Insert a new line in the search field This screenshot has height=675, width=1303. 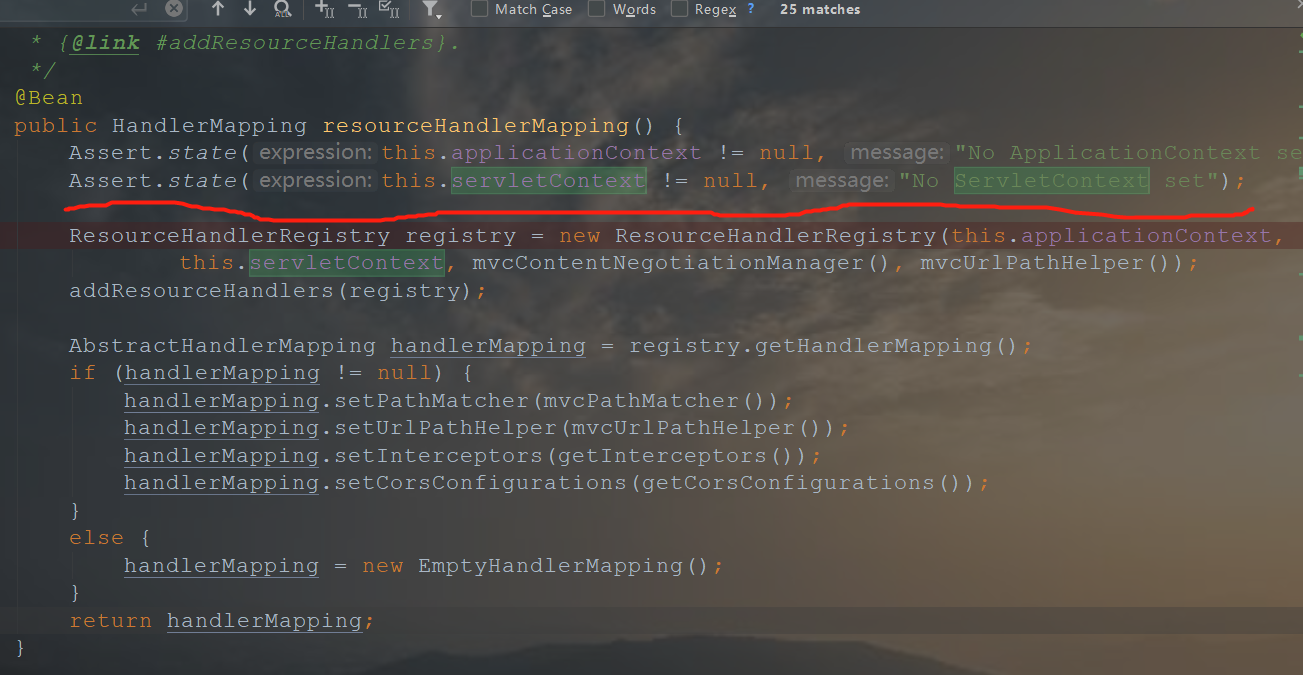click(x=139, y=9)
